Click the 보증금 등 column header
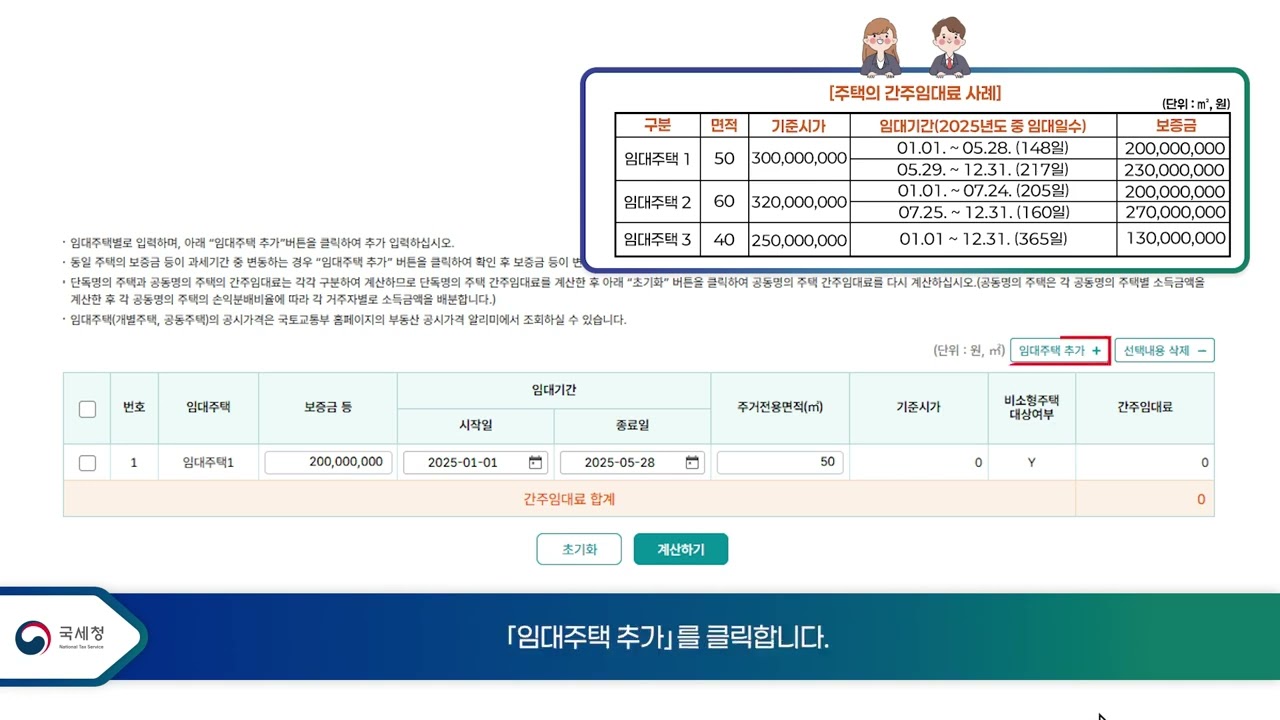1280x720 pixels. click(x=328, y=408)
